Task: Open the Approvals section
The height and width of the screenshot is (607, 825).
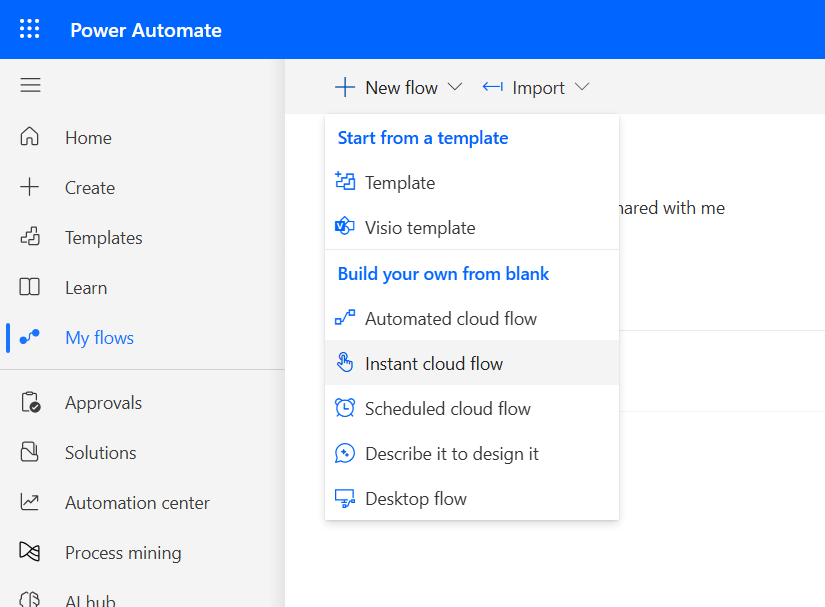Action: (x=103, y=402)
